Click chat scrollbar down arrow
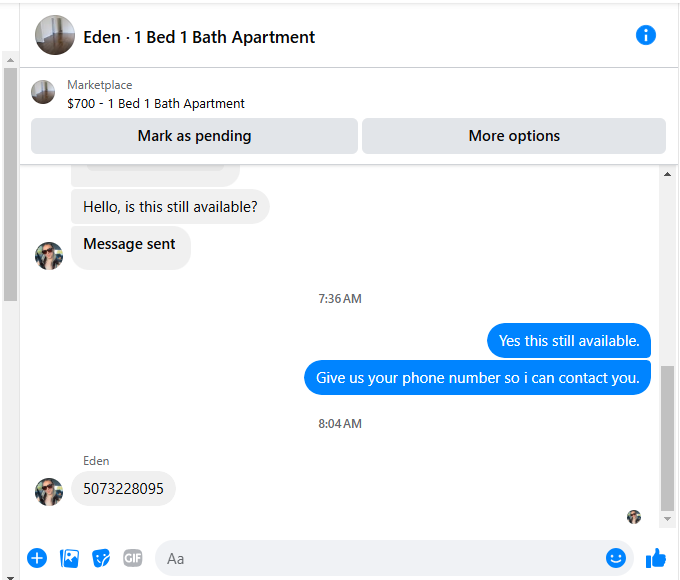 tap(667, 519)
